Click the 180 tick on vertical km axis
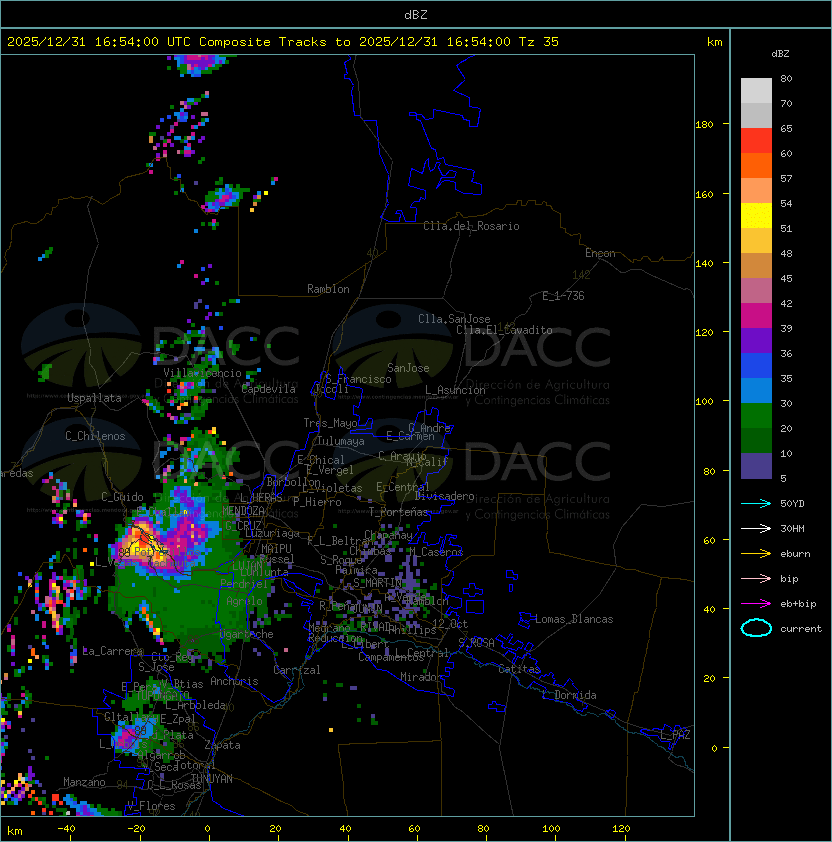Image resolution: width=832 pixels, height=842 pixels. [x=704, y=124]
